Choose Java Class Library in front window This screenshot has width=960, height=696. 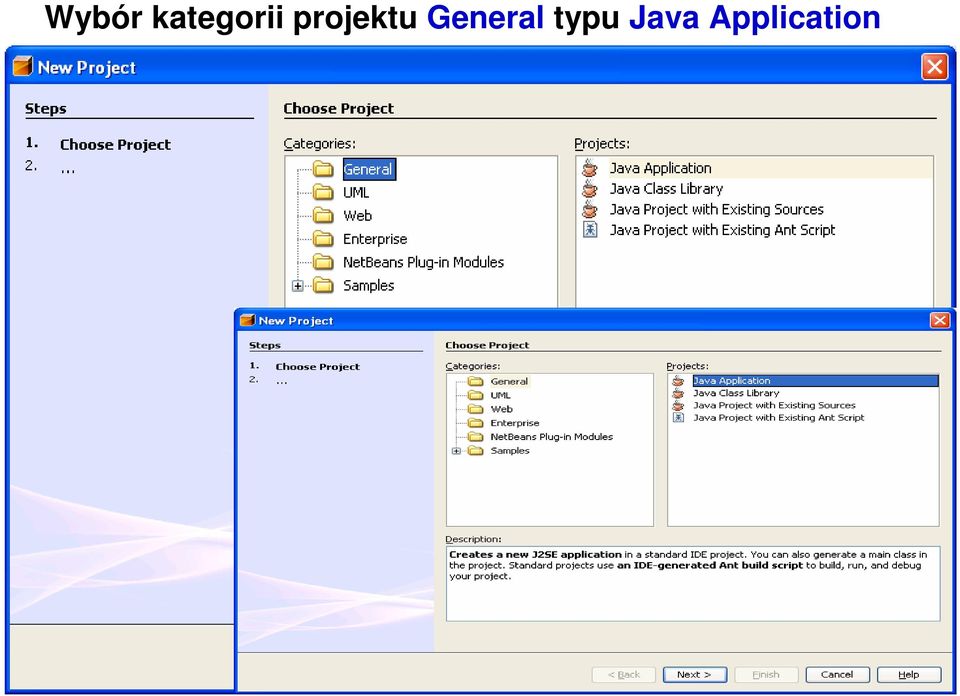click(x=736, y=393)
